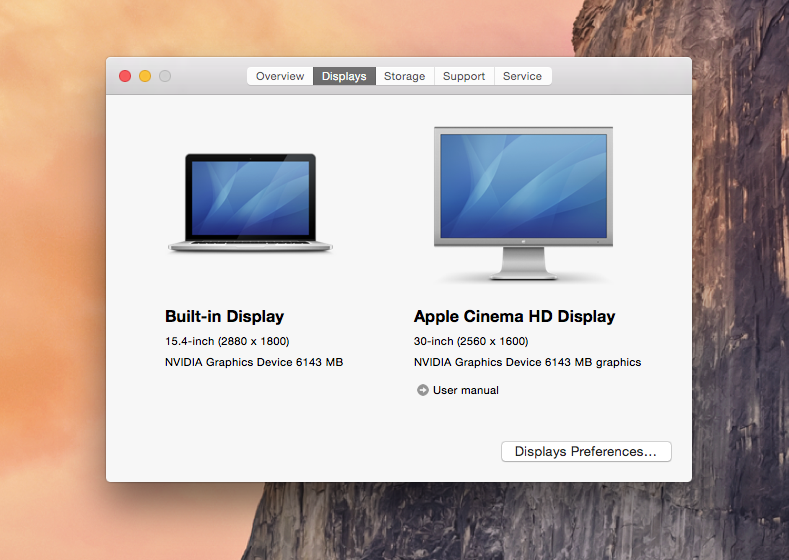Click the Apple Cinema HD Display heading
This screenshot has height=560, width=789.
514,316
